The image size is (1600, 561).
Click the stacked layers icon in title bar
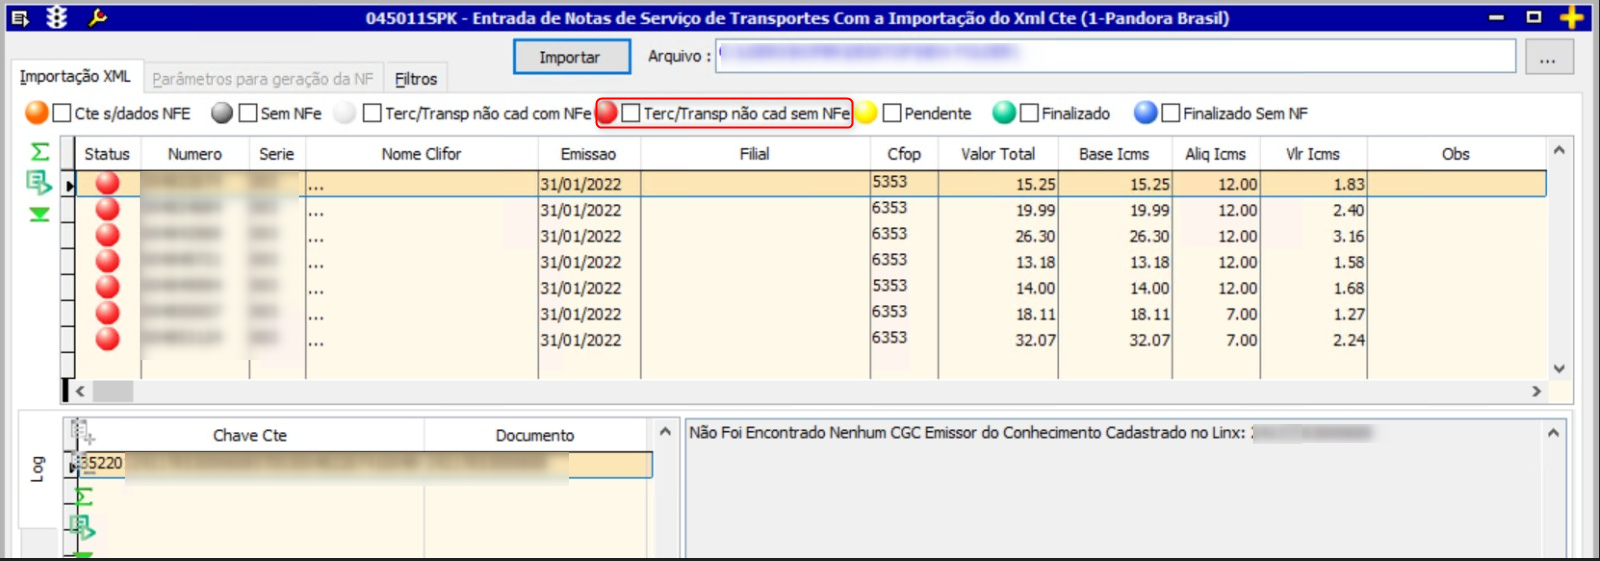57,17
